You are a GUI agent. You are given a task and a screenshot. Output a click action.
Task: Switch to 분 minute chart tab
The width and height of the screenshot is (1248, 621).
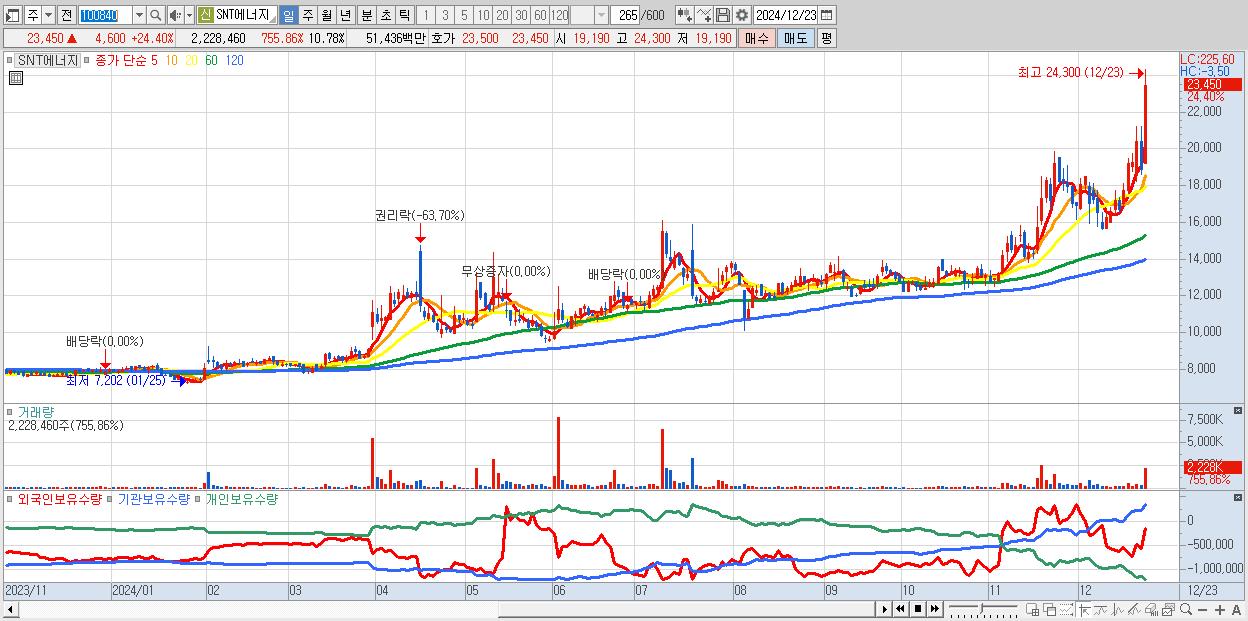366,15
